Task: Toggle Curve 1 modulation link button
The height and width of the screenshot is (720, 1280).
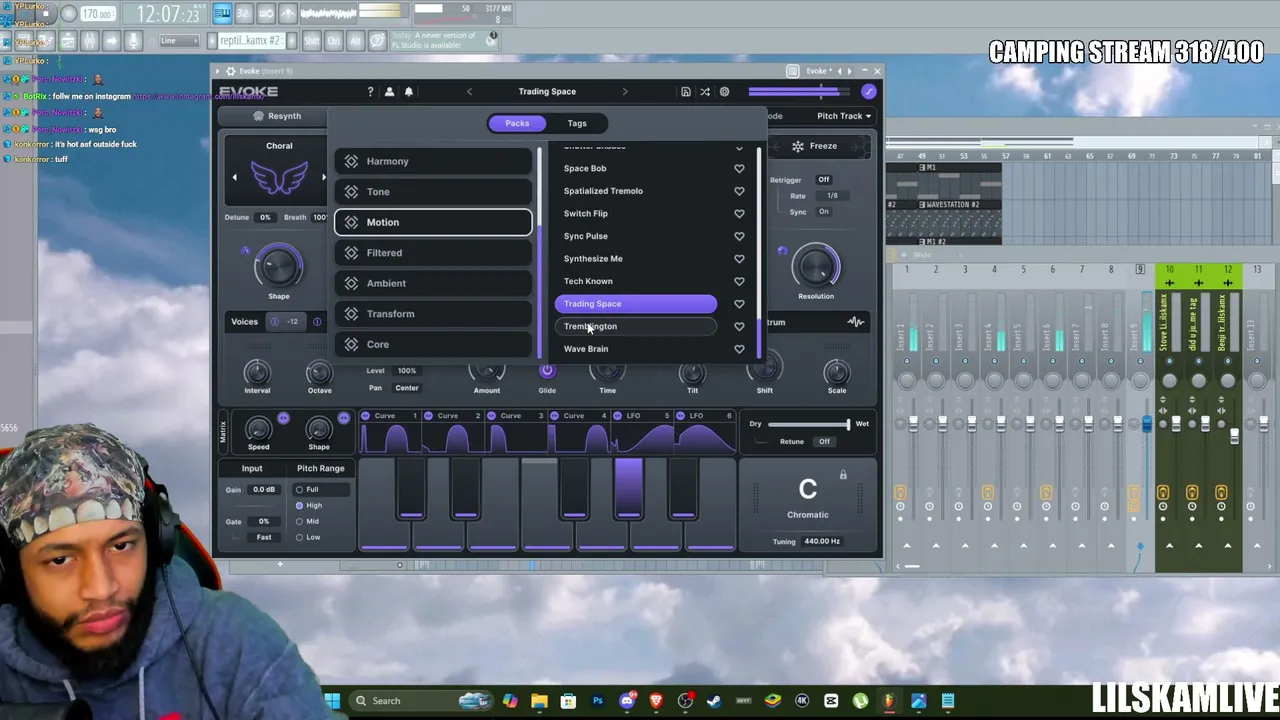Action: point(365,416)
